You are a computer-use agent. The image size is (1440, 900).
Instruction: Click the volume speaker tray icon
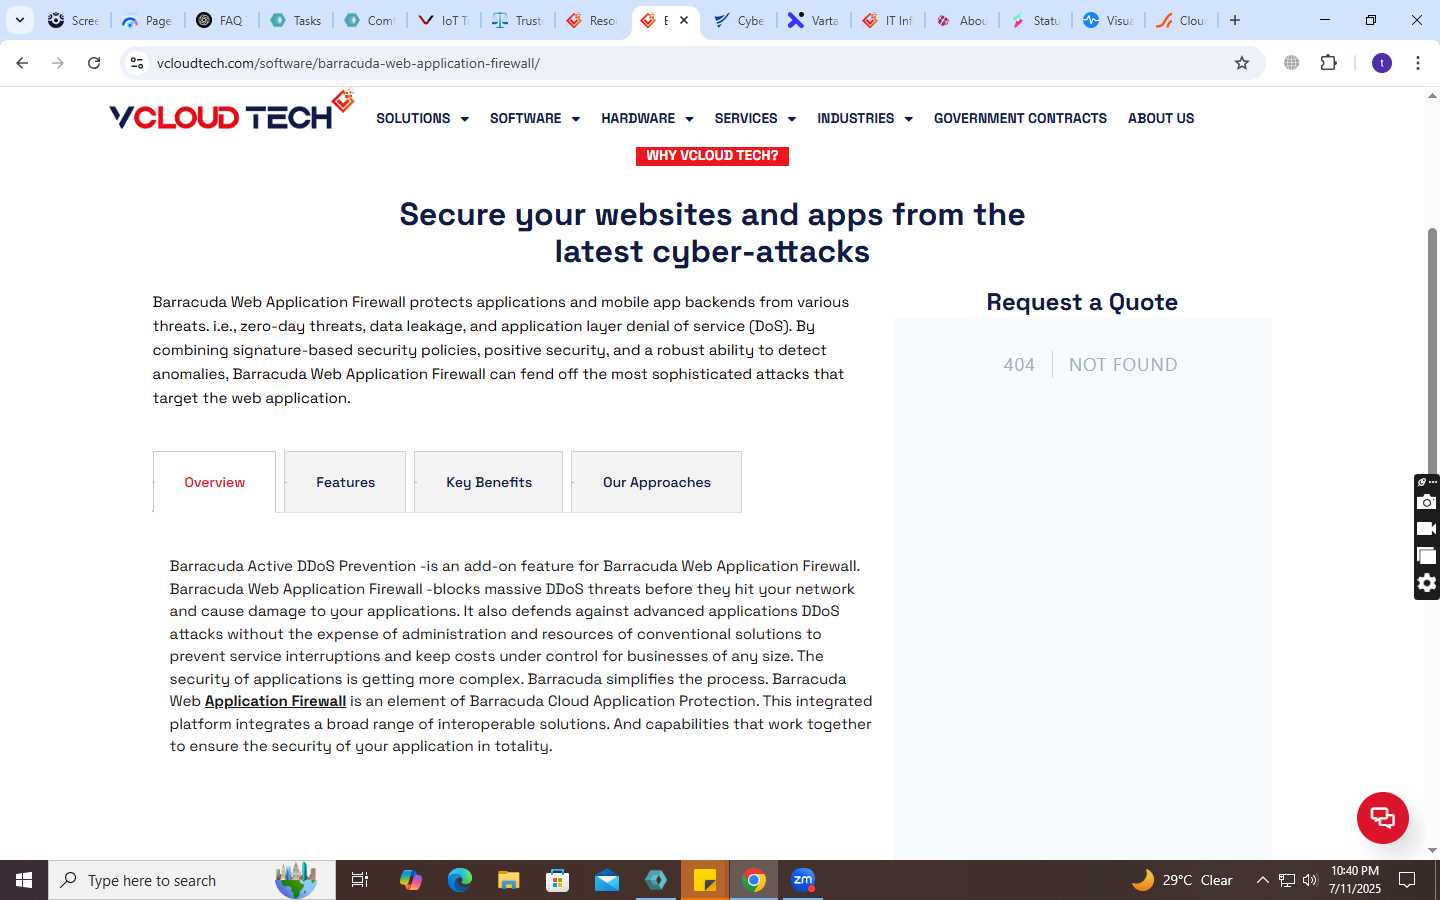1310,880
